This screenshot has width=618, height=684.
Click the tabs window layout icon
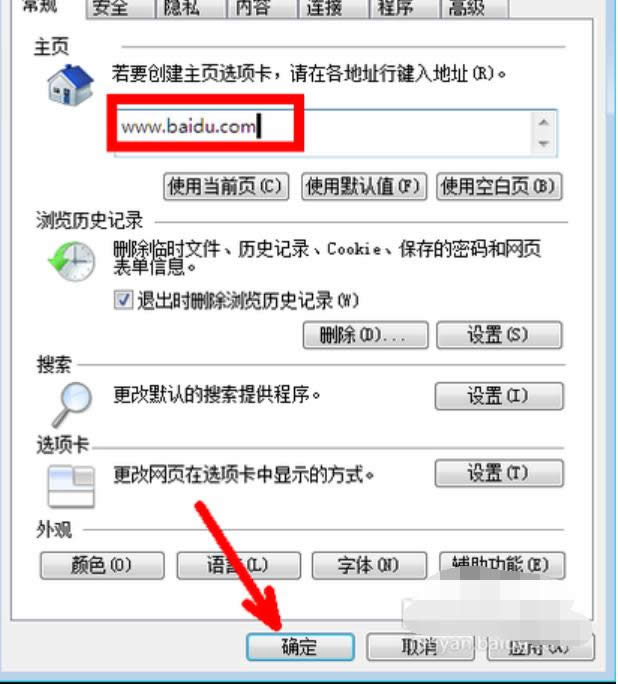click(x=71, y=487)
